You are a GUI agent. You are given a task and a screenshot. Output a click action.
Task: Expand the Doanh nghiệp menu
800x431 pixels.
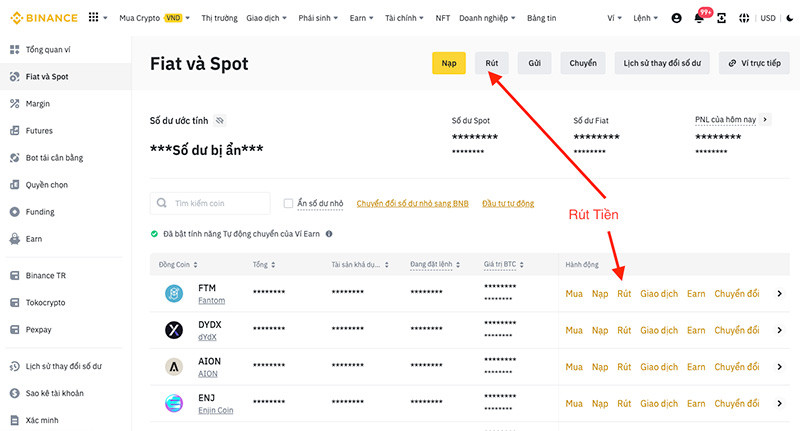click(x=487, y=18)
